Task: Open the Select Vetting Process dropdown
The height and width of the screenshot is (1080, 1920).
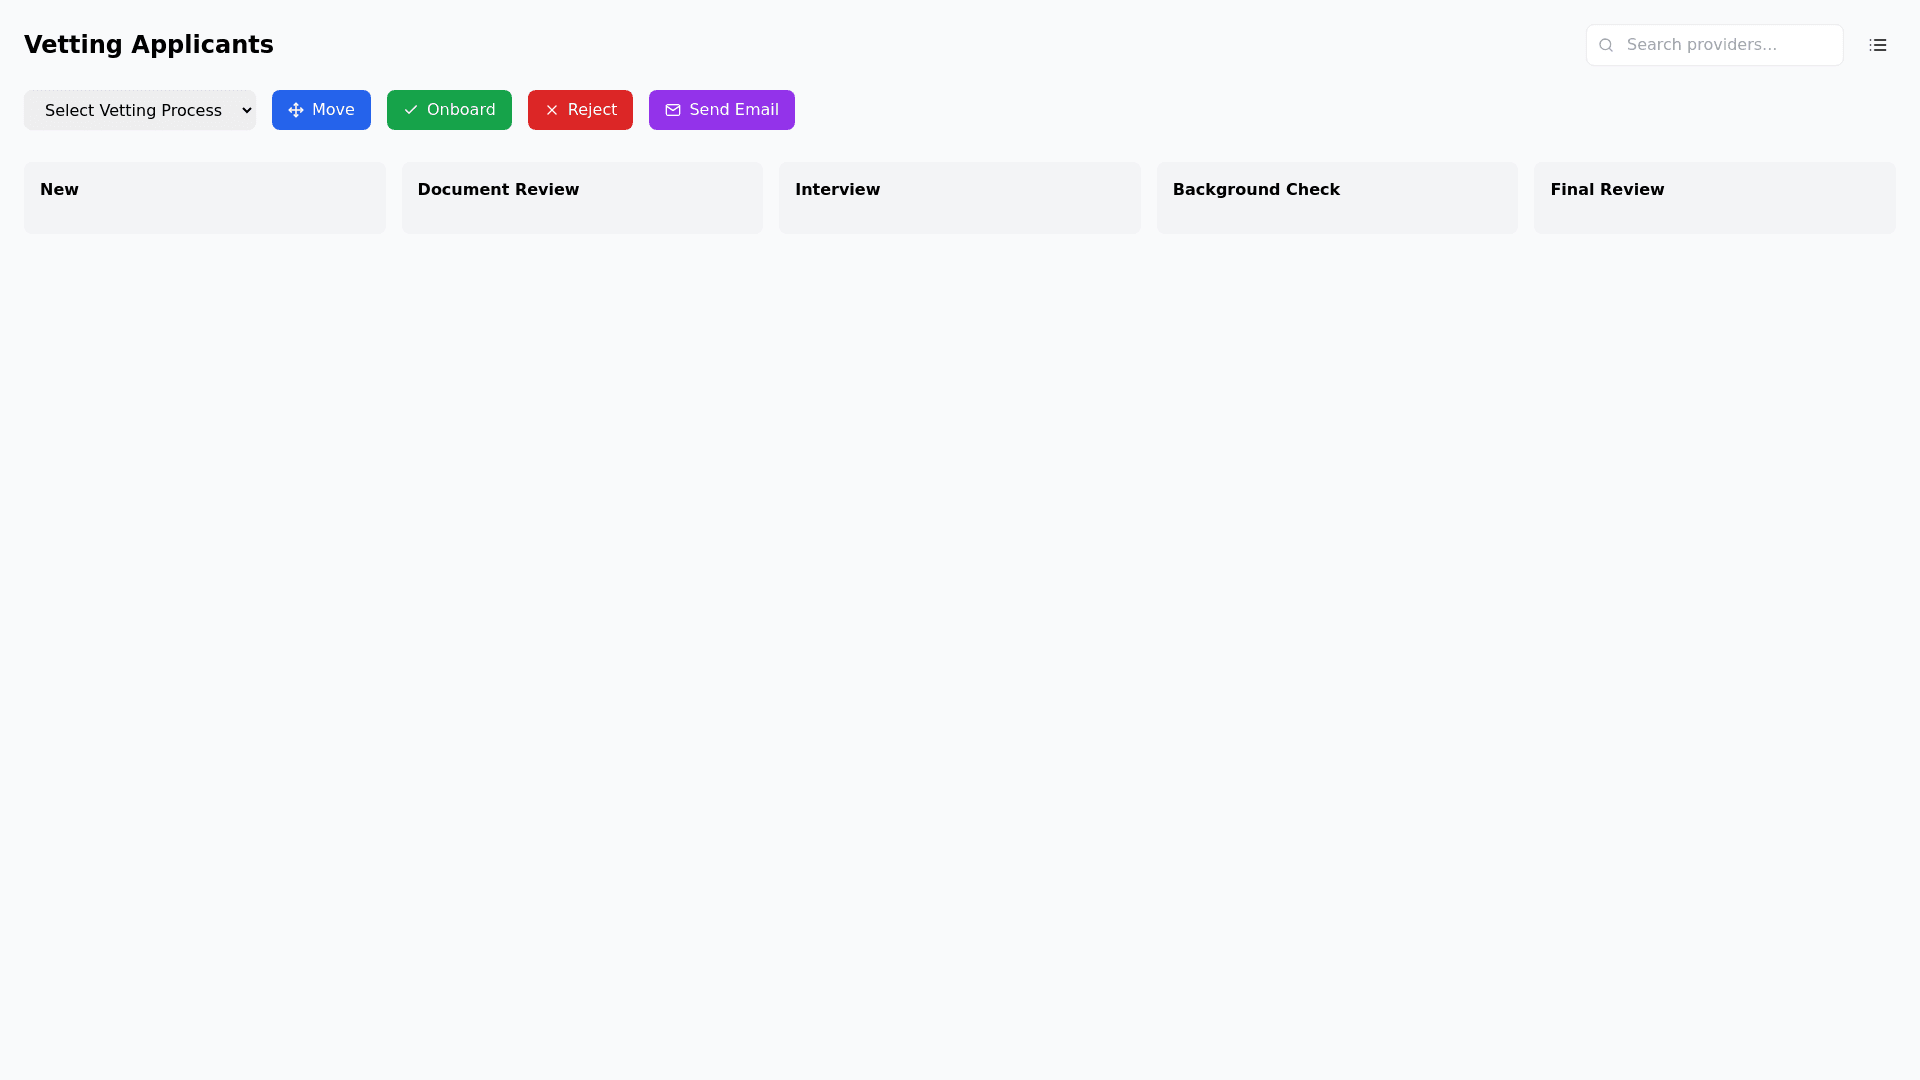Action: 133,110
